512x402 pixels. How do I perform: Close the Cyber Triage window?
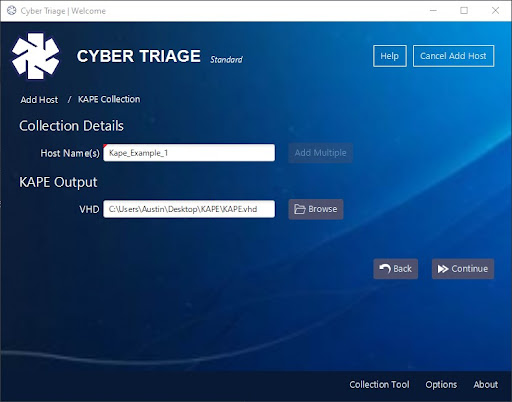(x=495, y=11)
